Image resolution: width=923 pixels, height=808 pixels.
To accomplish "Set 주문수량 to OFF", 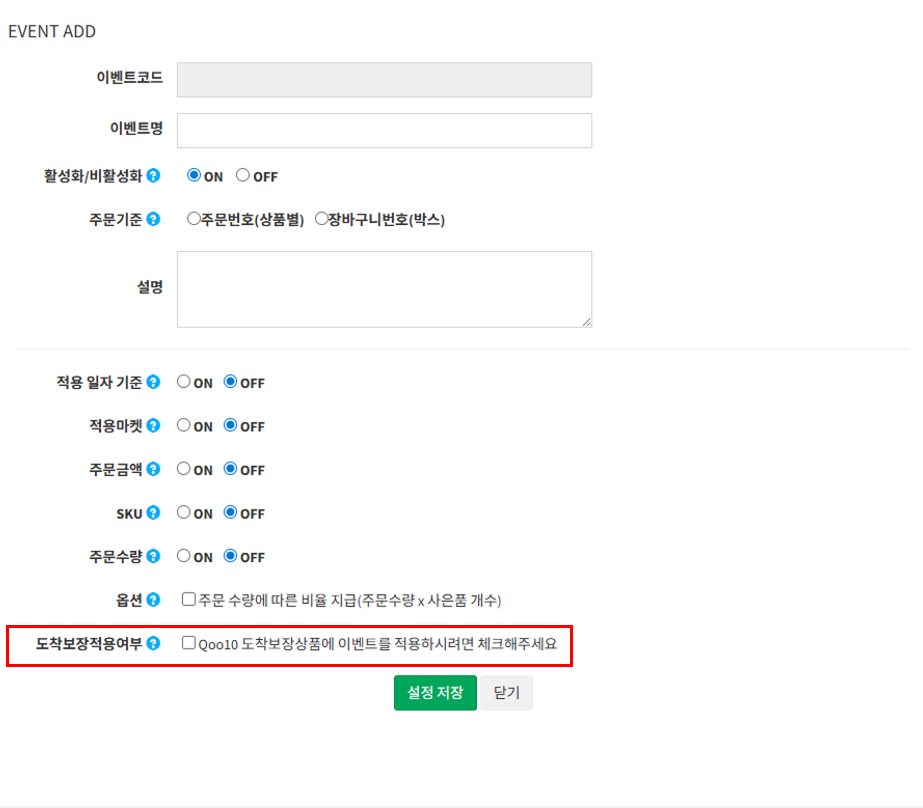I will coord(230,556).
